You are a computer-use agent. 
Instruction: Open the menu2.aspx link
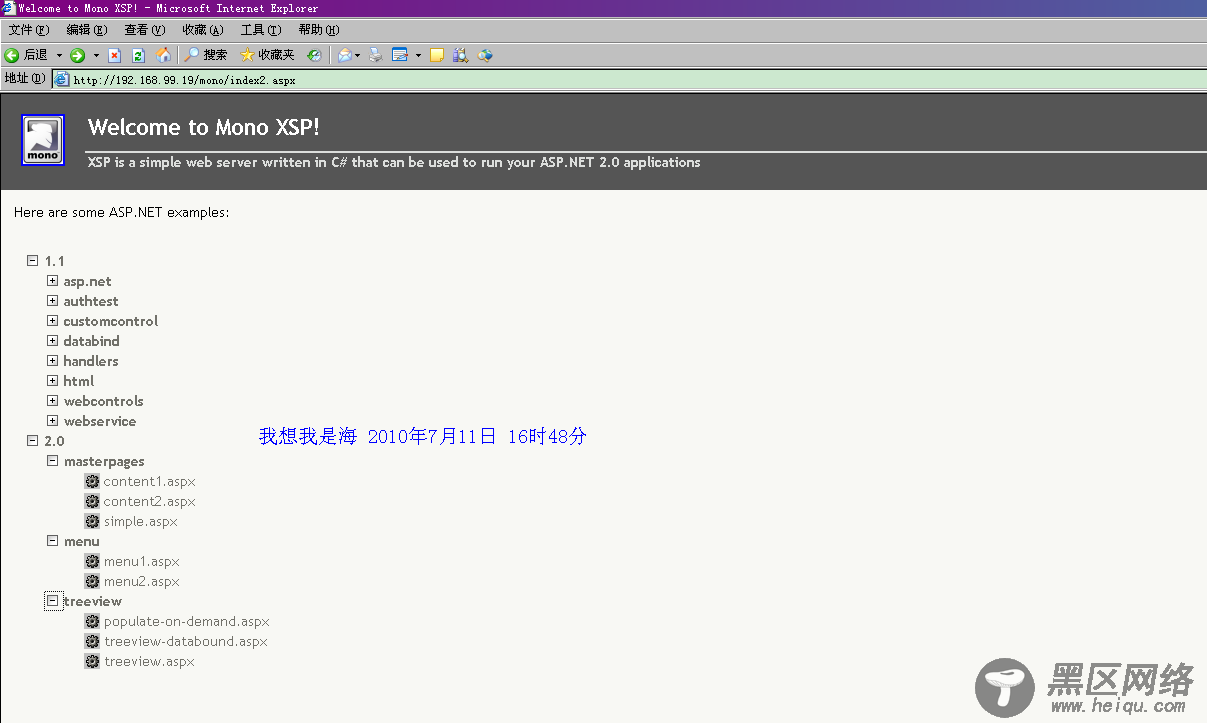[141, 581]
